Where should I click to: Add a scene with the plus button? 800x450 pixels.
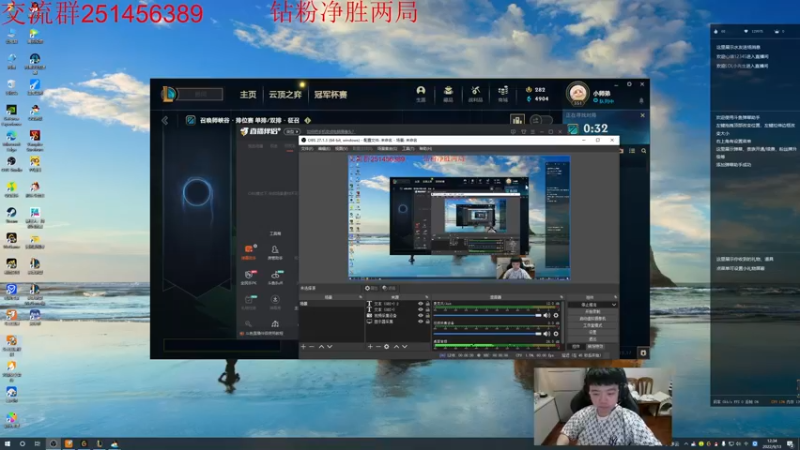(x=304, y=346)
